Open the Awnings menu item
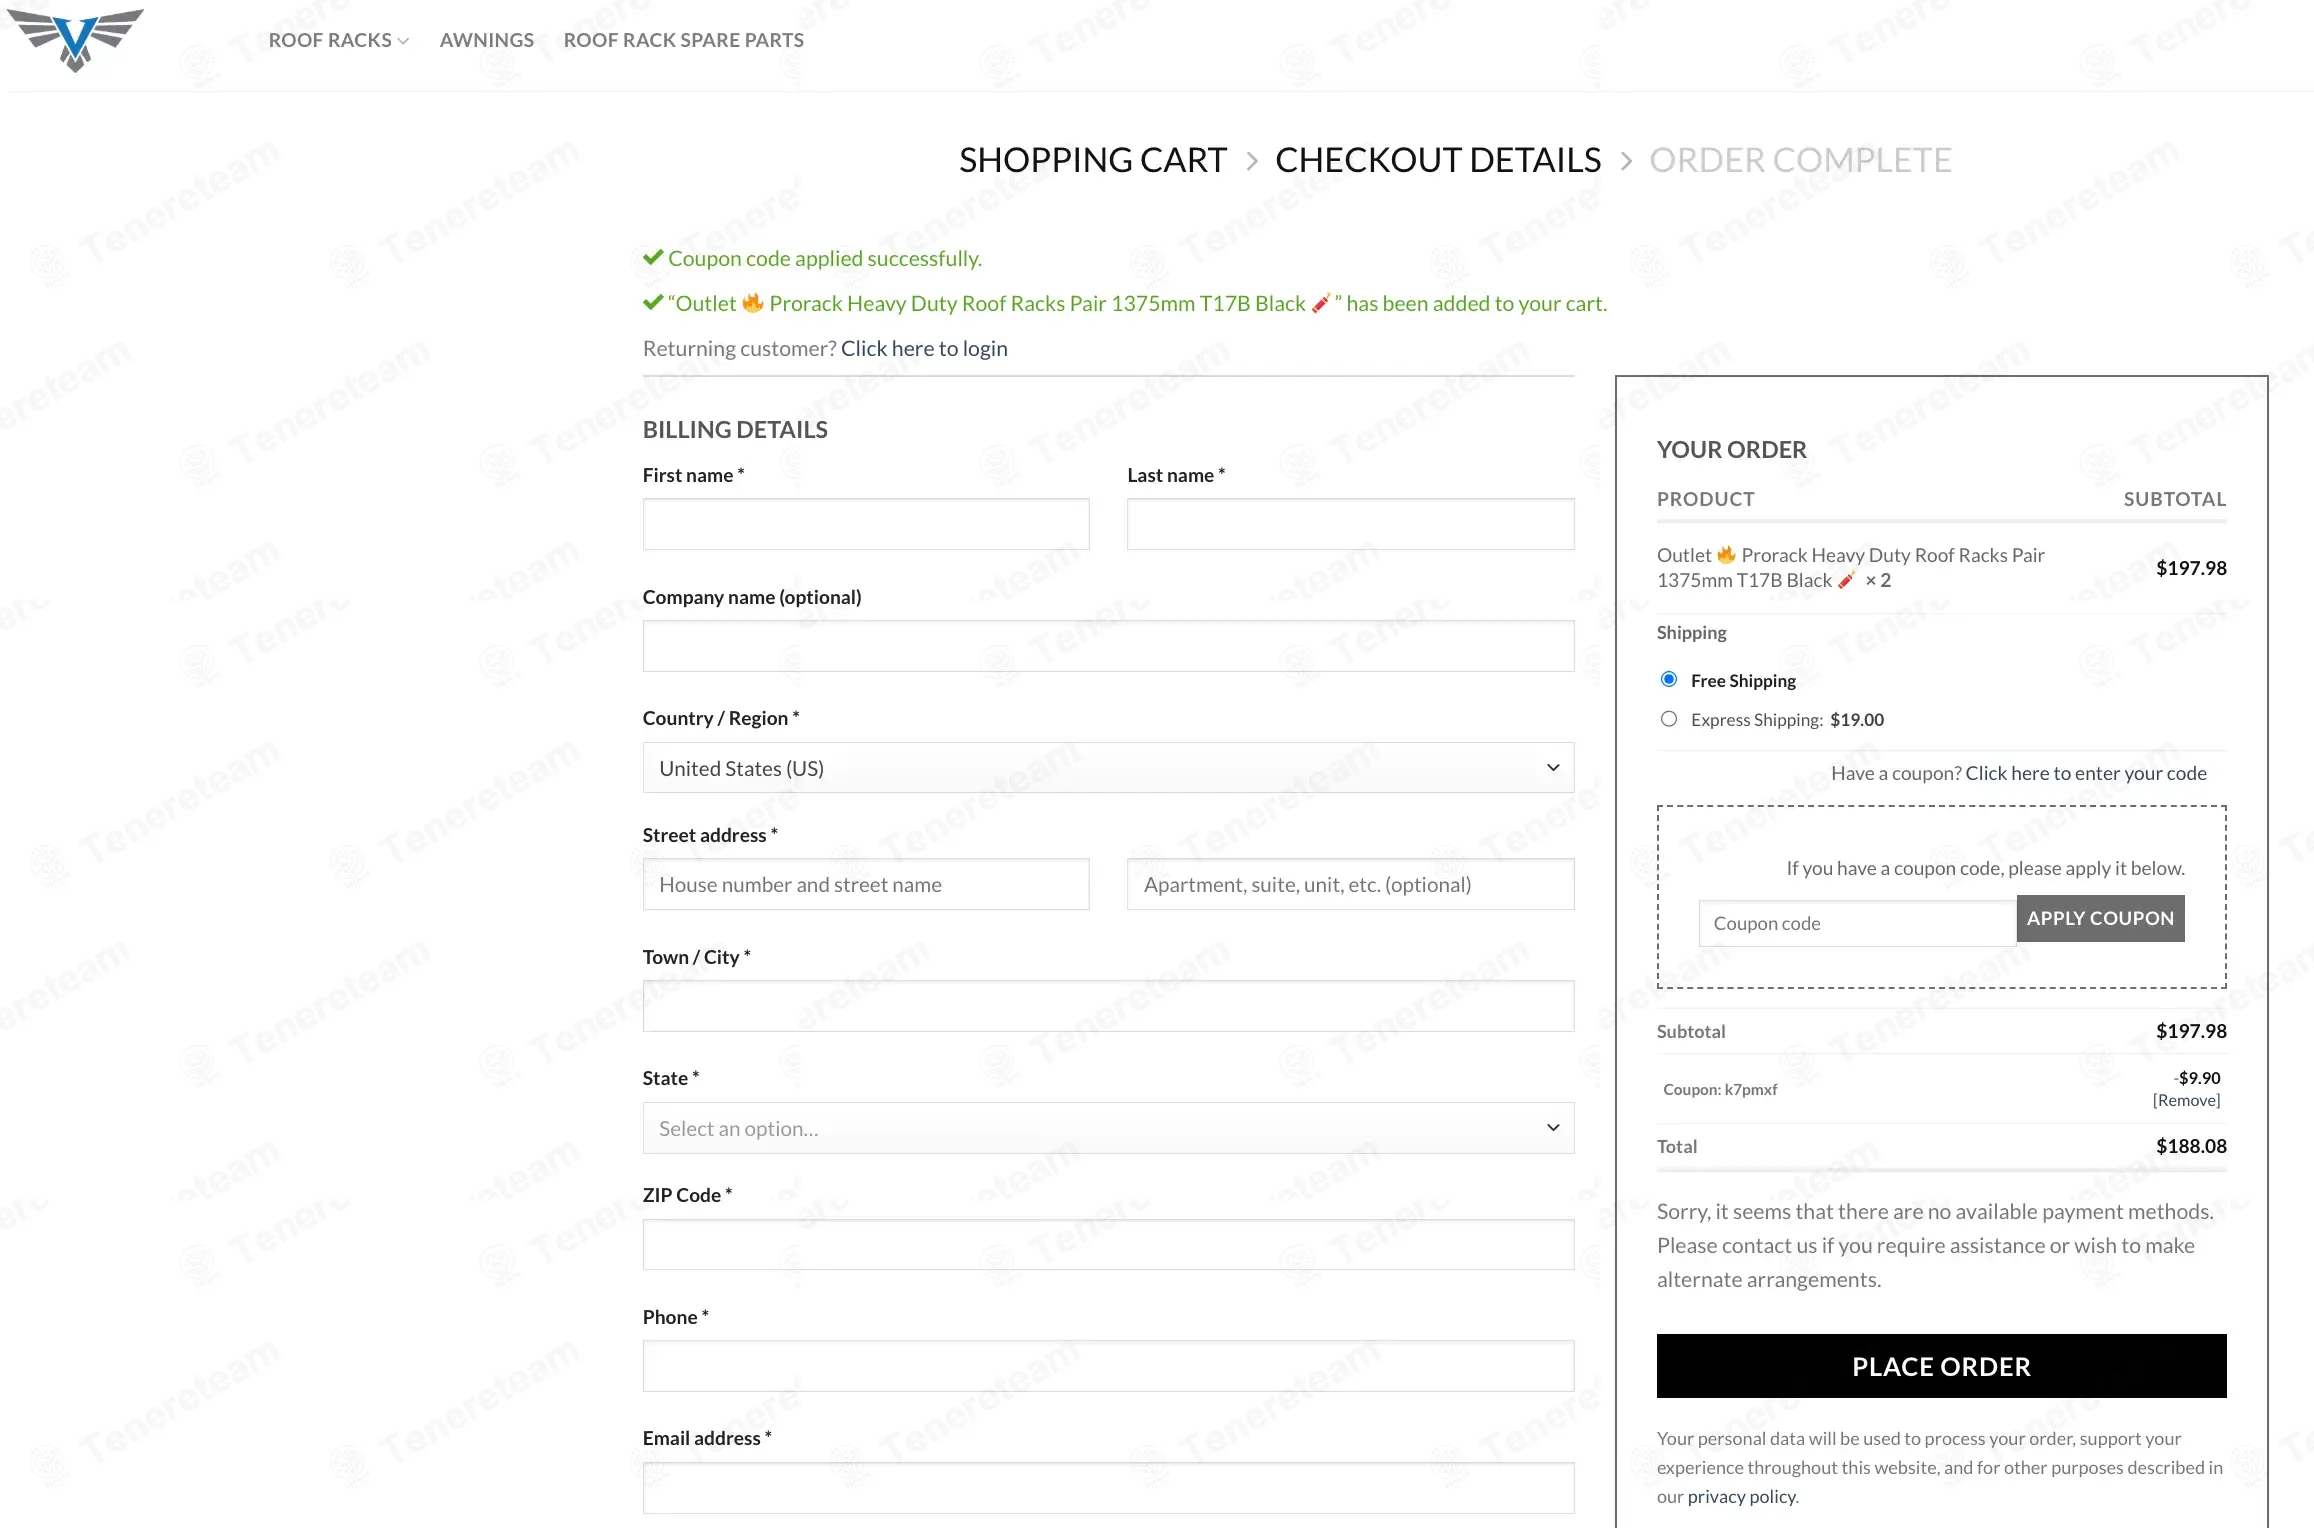Image resolution: width=2314 pixels, height=1528 pixels. click(486, 40)
